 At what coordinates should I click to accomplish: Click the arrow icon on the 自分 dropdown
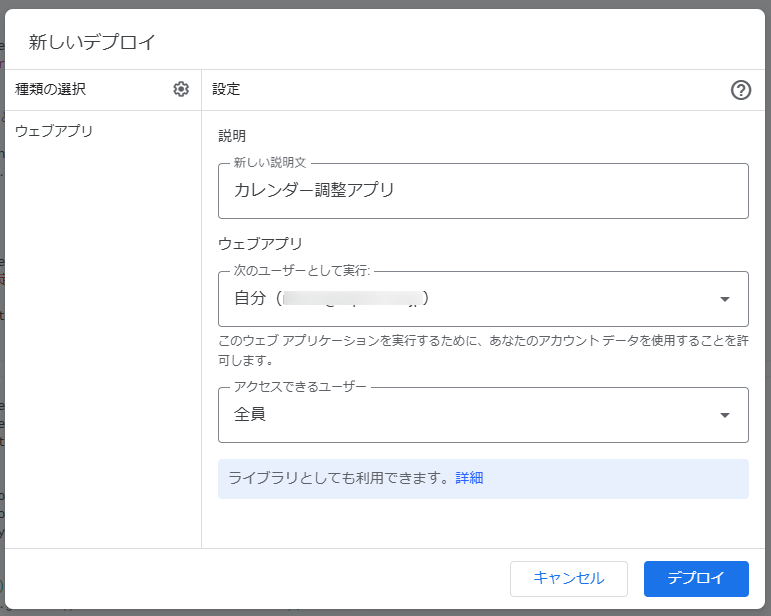725,299
